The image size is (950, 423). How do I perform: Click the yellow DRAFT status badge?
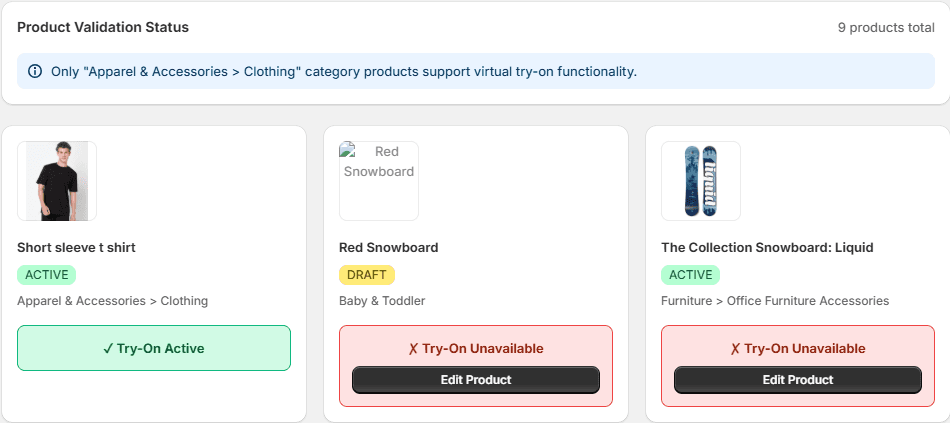(367, 275)
